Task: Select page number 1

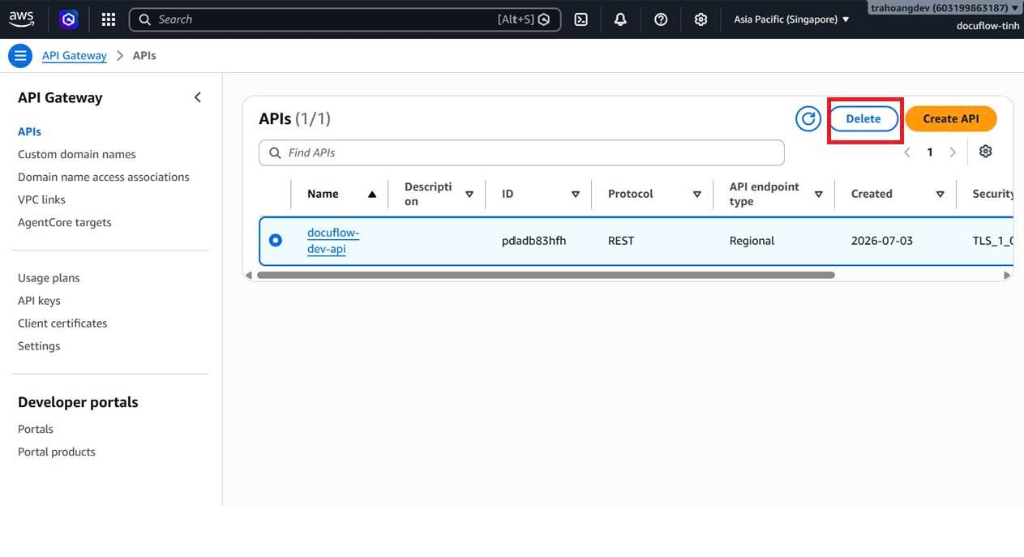Action: click(x=930, y=153)
